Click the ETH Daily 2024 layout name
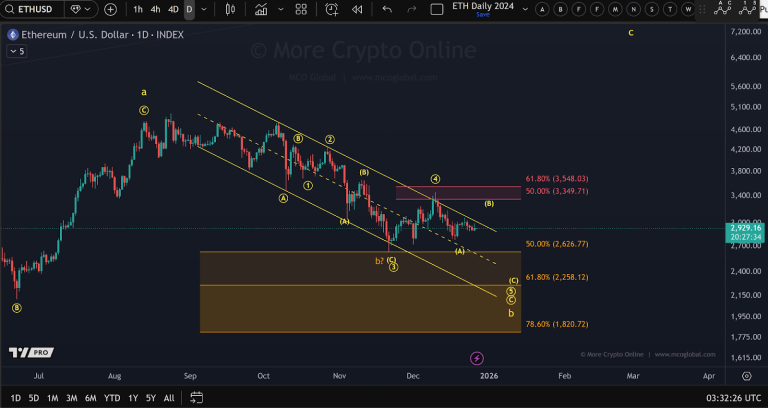This screenshot has height=408, width=768. [482, 6]
